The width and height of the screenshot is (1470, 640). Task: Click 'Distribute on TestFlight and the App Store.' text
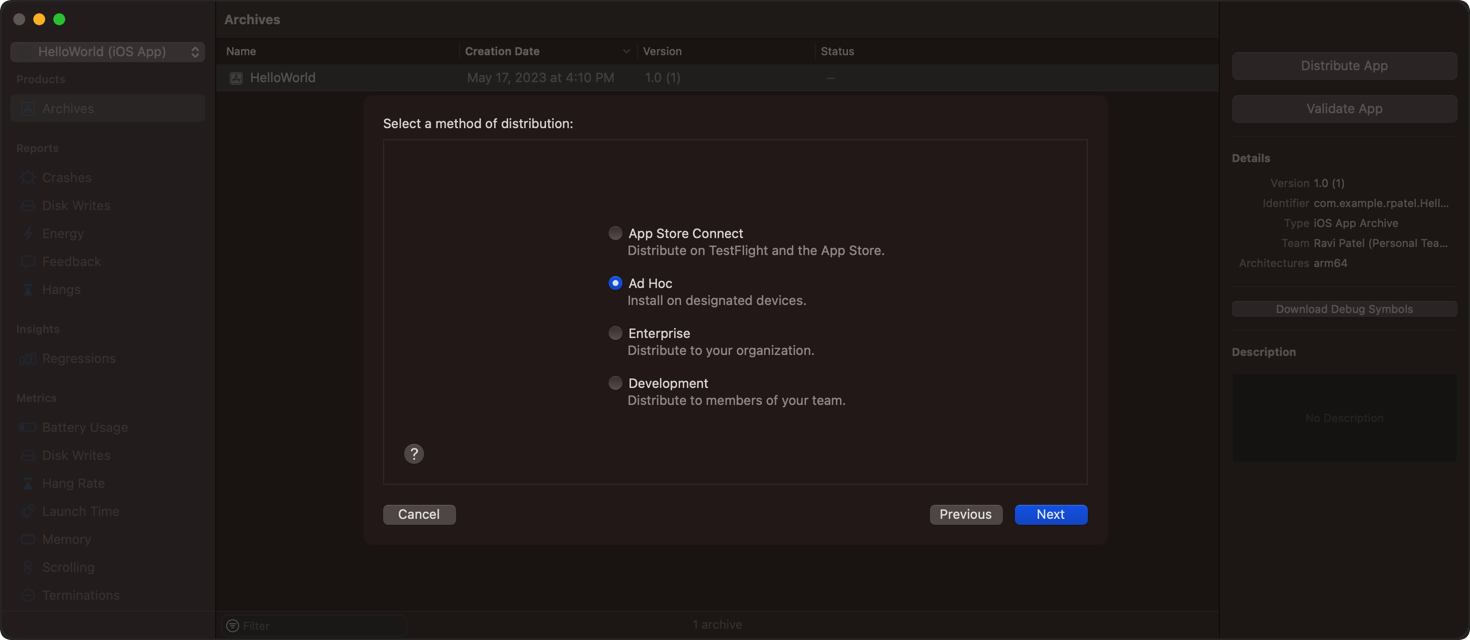coord(756,251)
